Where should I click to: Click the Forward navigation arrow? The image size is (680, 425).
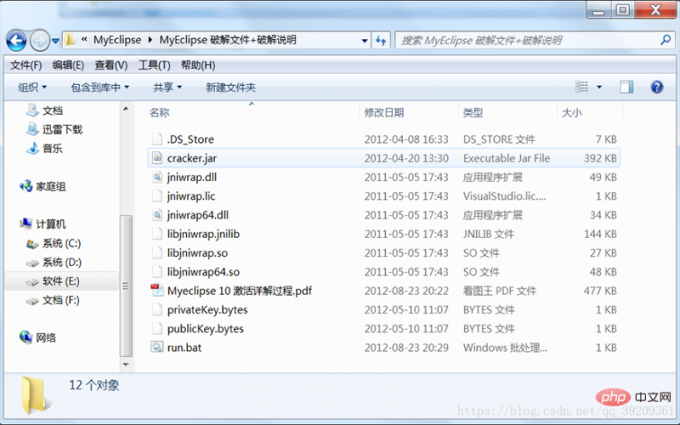39,41
